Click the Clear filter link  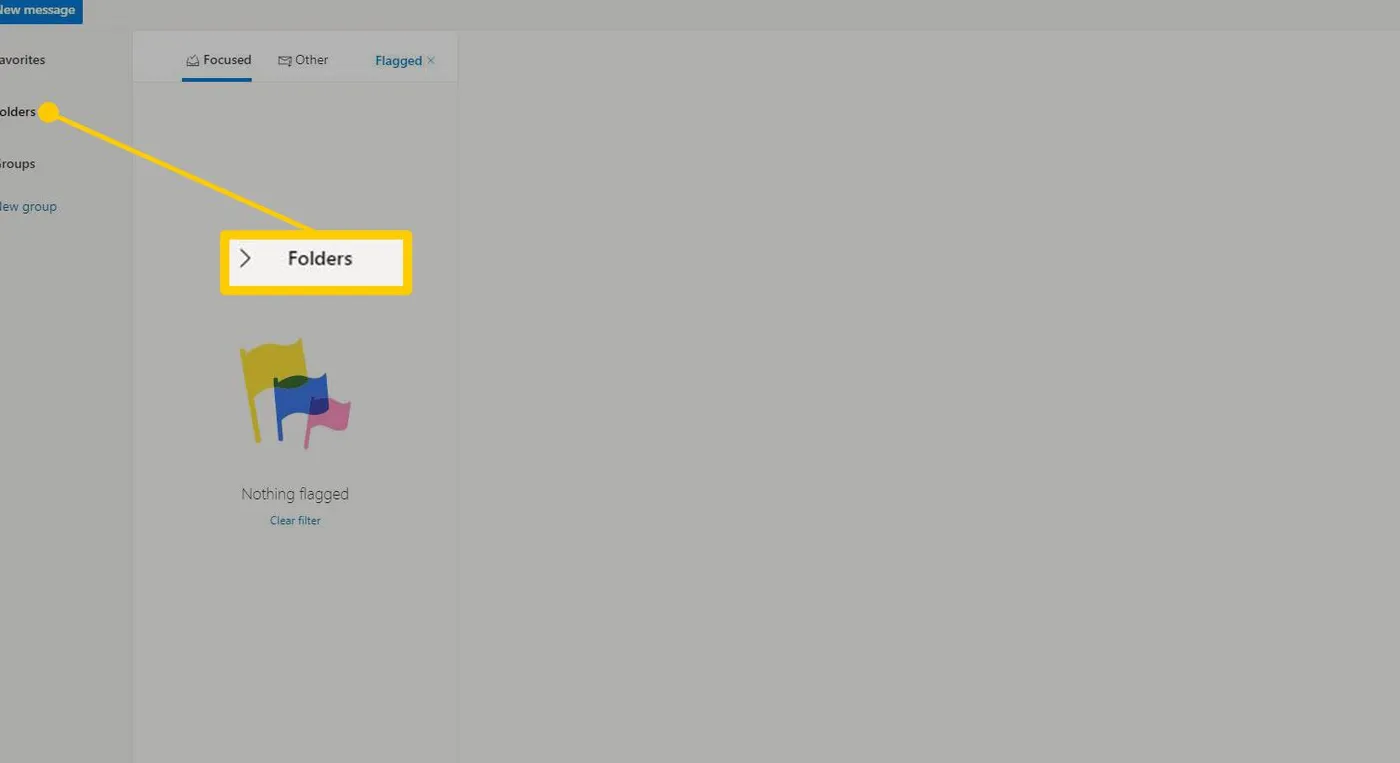tap(295, 520)
